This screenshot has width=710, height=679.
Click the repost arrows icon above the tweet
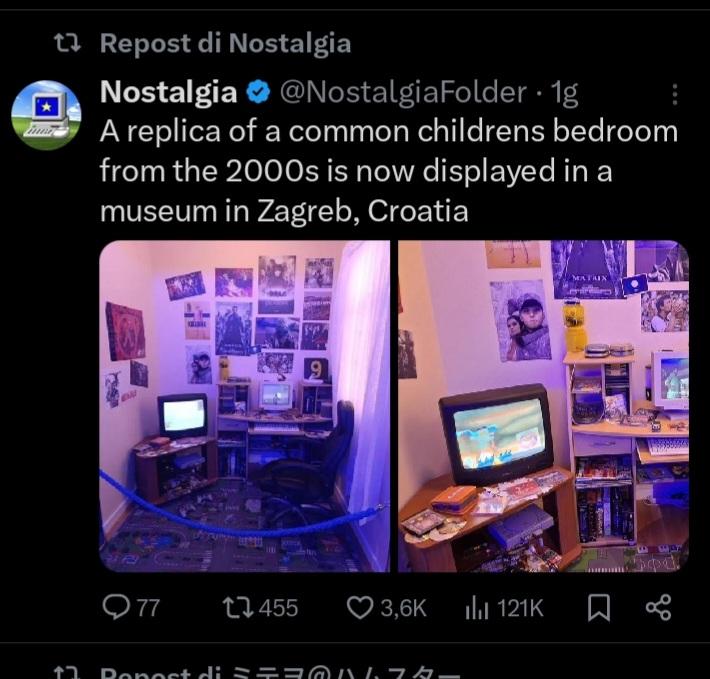click(x=67, y=43)
